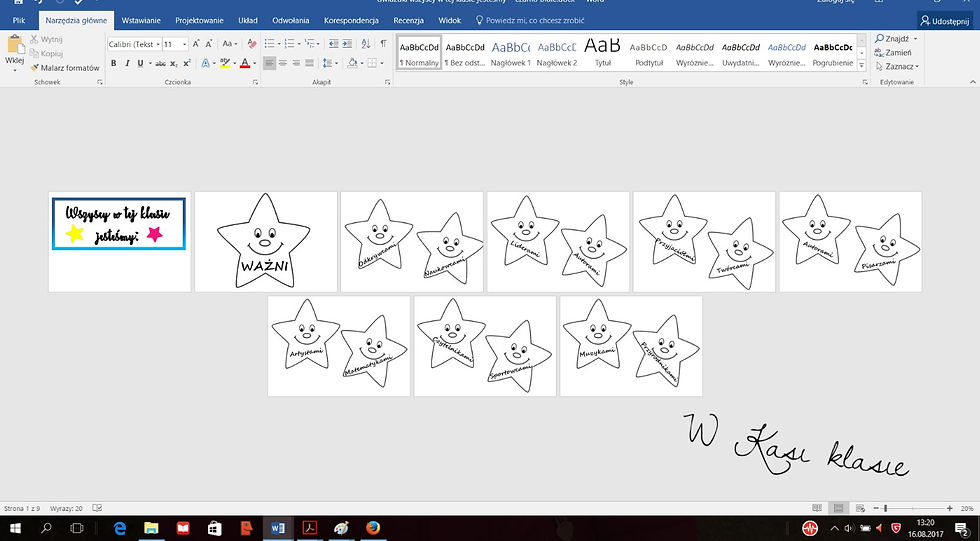This screenshot has width=980, height=541.
Task: Open Microsoft Edge from the taskbar
Action: pyautogui.click(x=119, y=529)
